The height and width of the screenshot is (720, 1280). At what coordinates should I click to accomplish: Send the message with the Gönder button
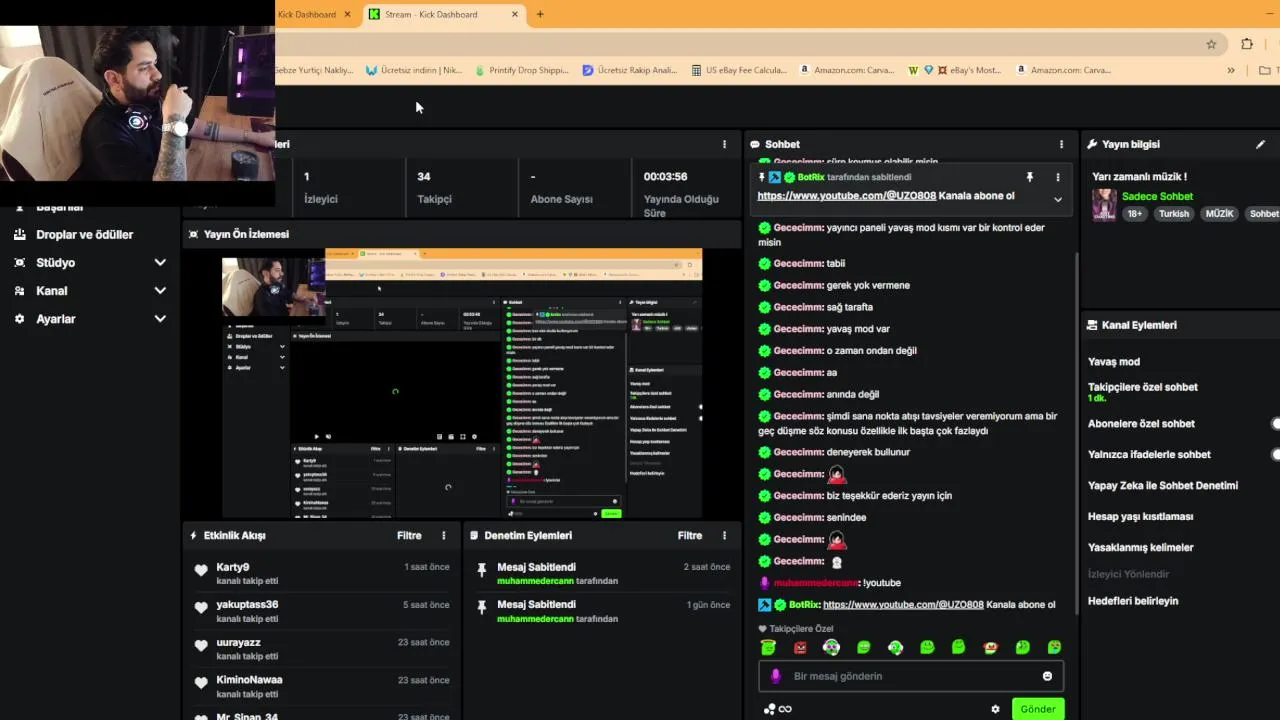pyautogui.click(x=1038, y=709)
